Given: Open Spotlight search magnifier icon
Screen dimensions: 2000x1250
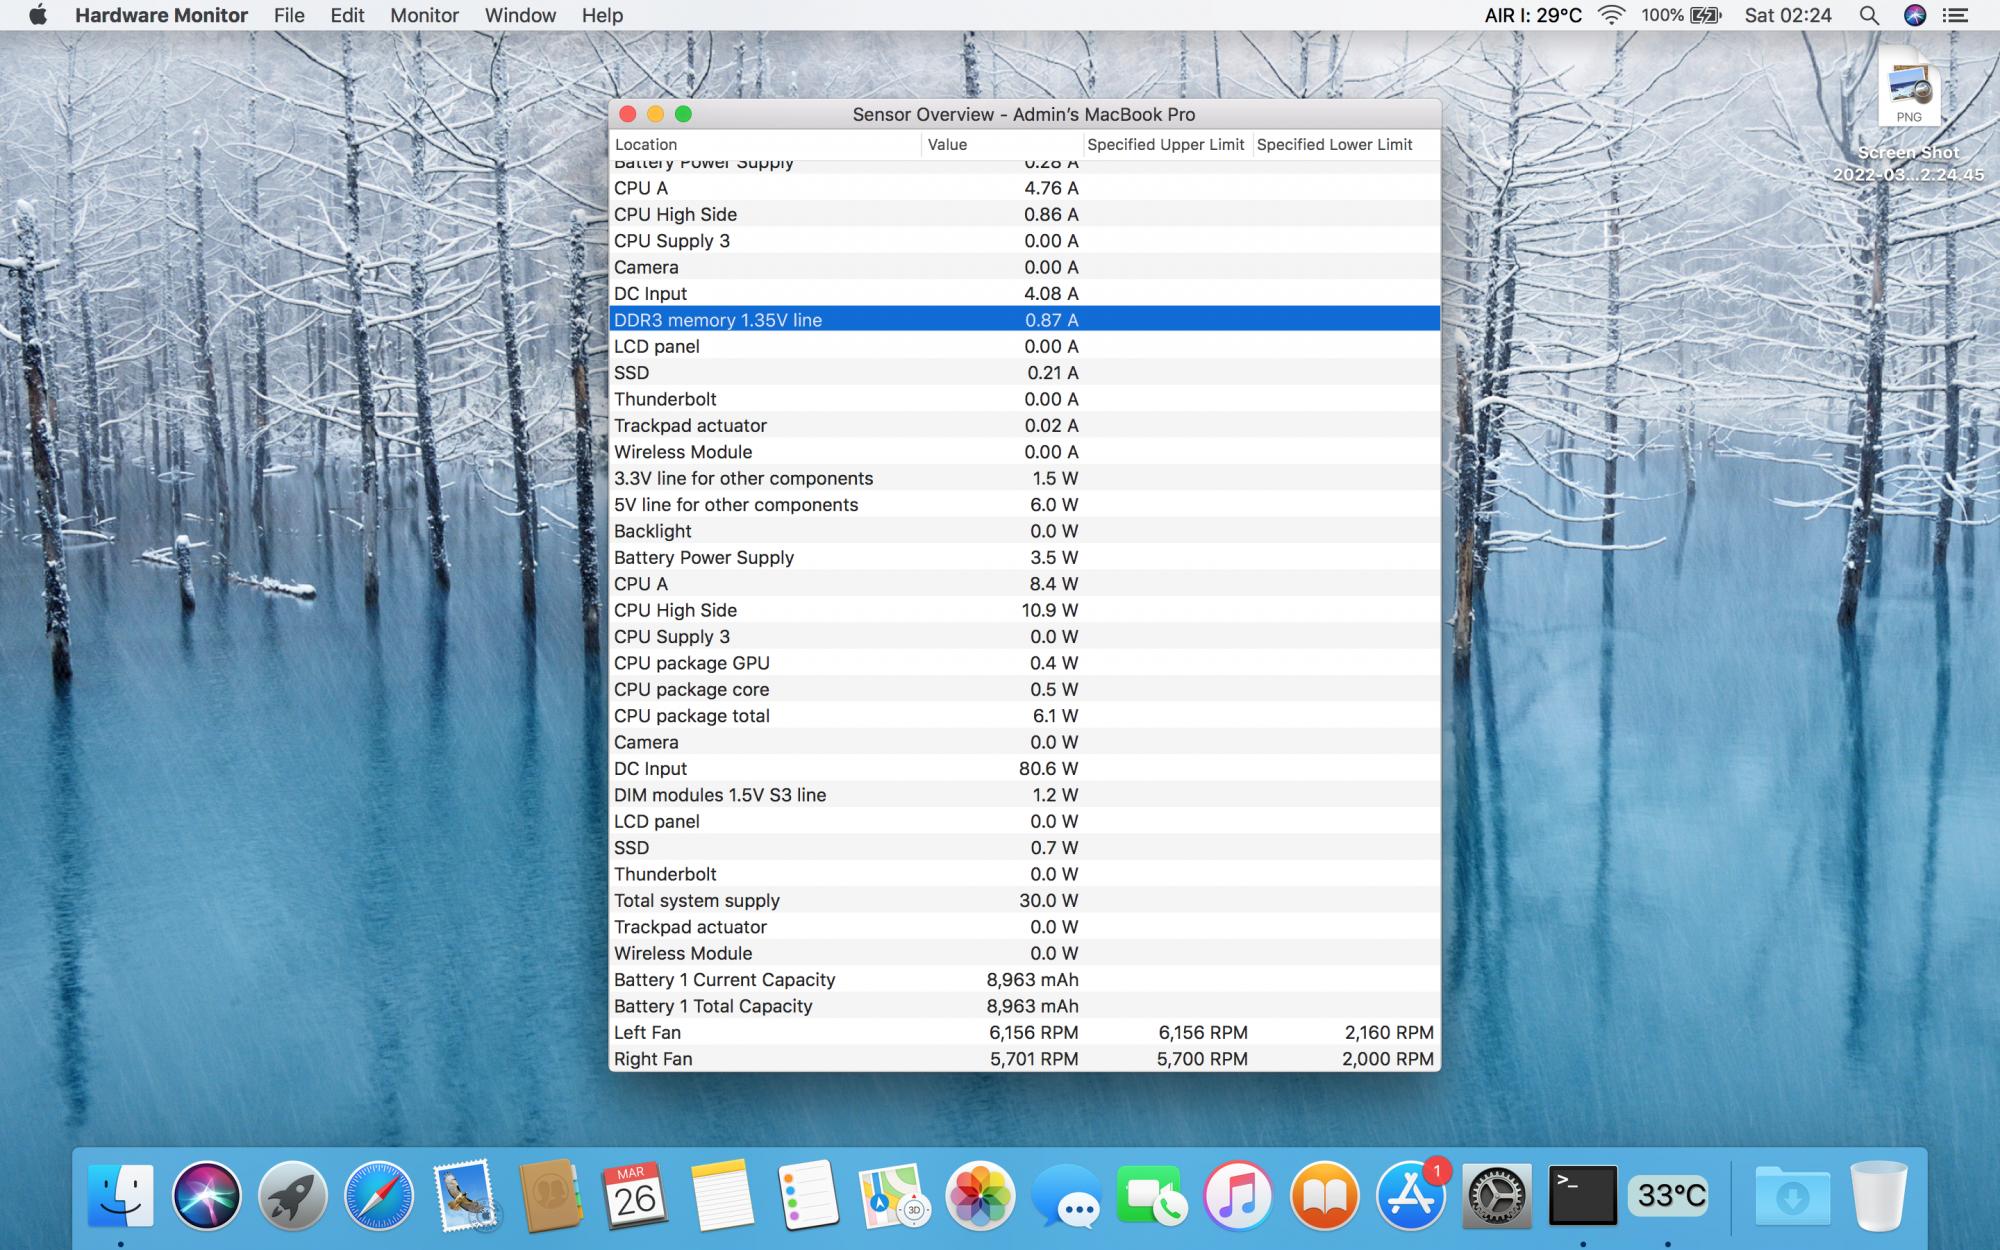Looking at the screenshot, I should pyautogui.click(x=1868, y=15).
